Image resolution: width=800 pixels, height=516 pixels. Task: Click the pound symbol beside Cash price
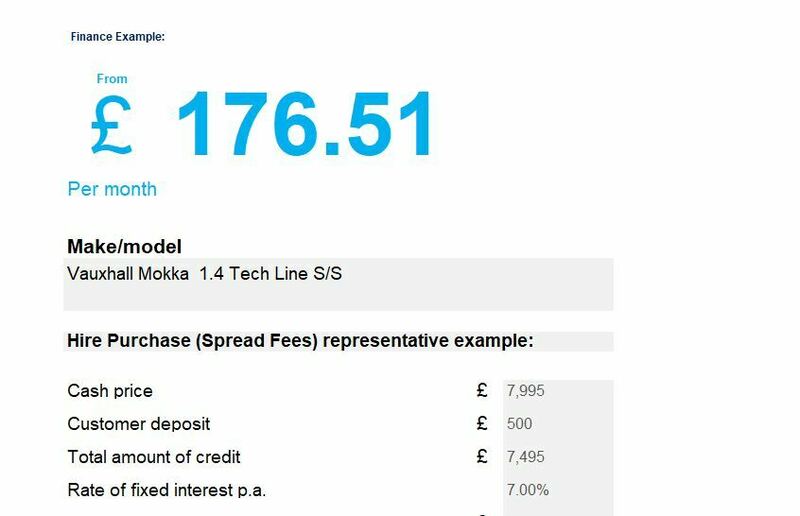pos(482,390)
